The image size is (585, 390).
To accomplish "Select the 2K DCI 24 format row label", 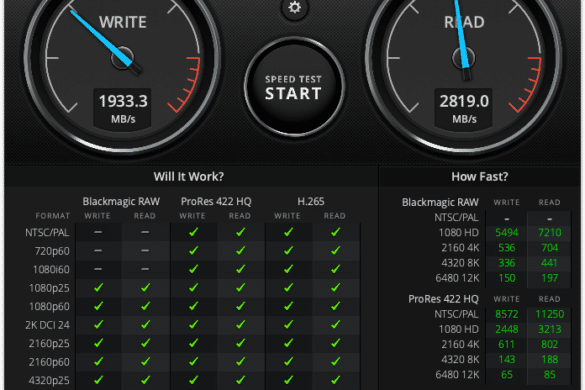I will coord(47,325).
